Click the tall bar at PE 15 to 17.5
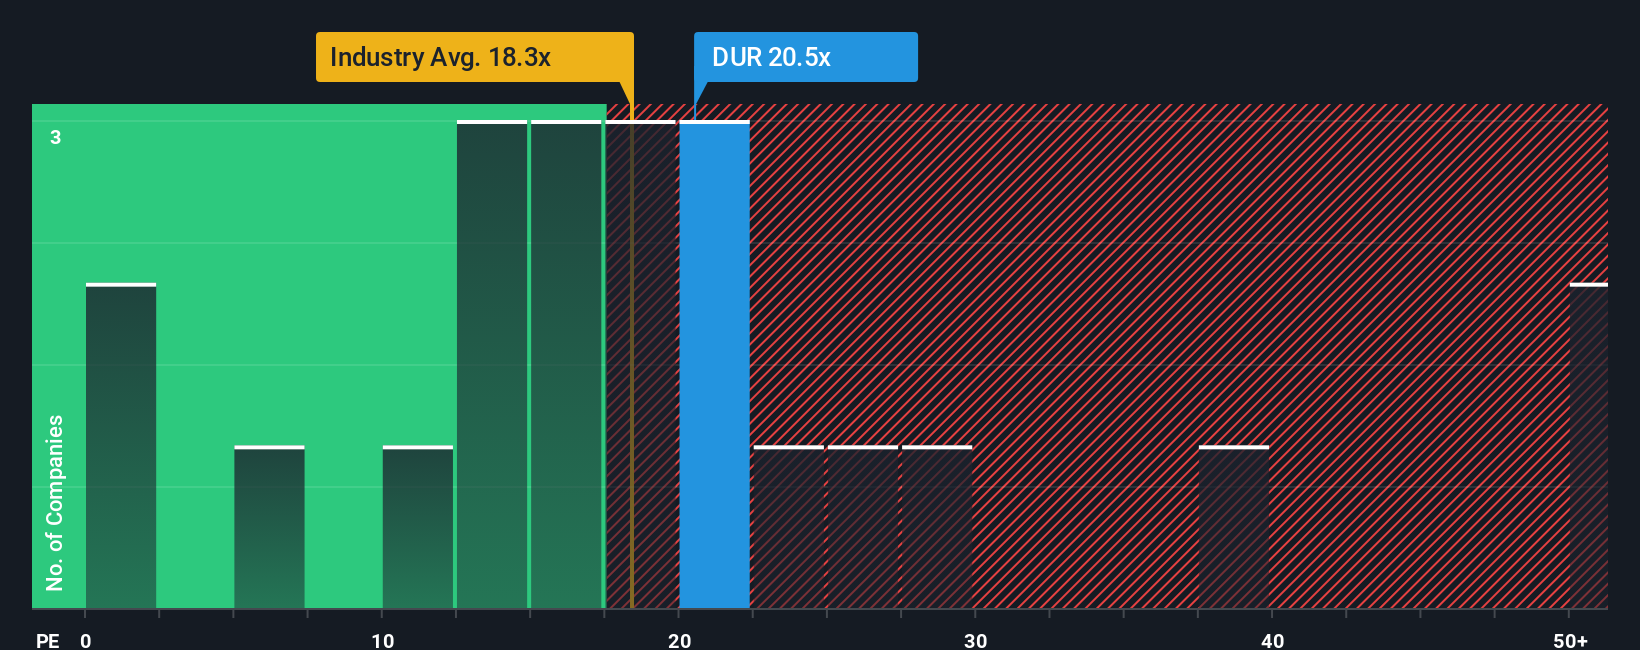 566,365
